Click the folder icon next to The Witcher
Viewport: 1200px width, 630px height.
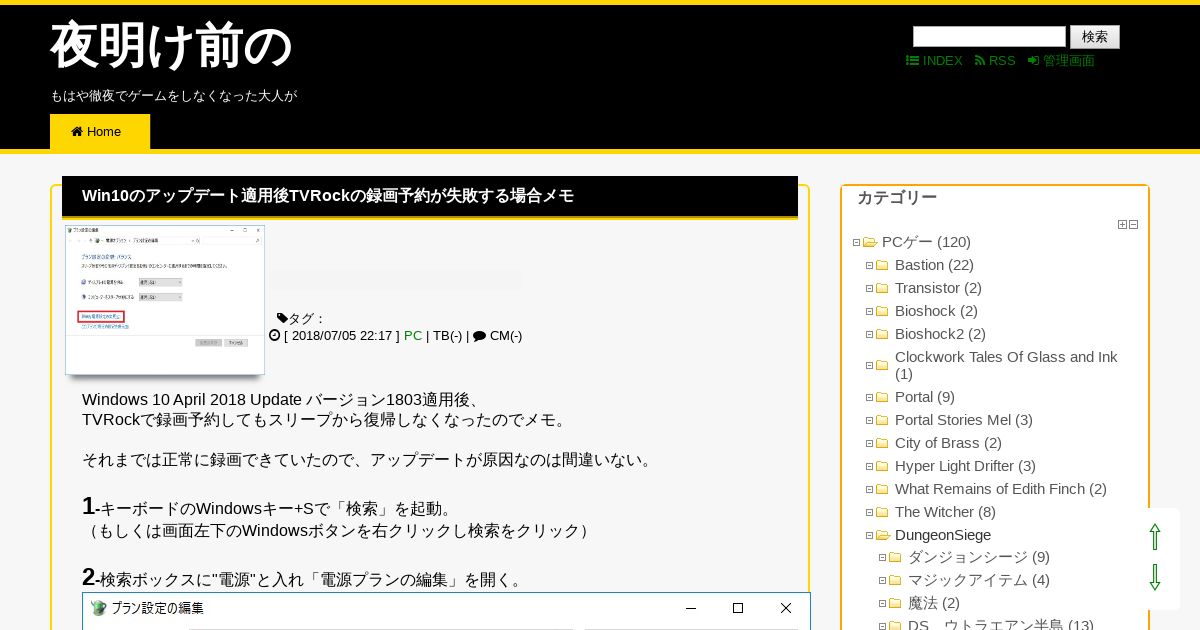point(882,513)
